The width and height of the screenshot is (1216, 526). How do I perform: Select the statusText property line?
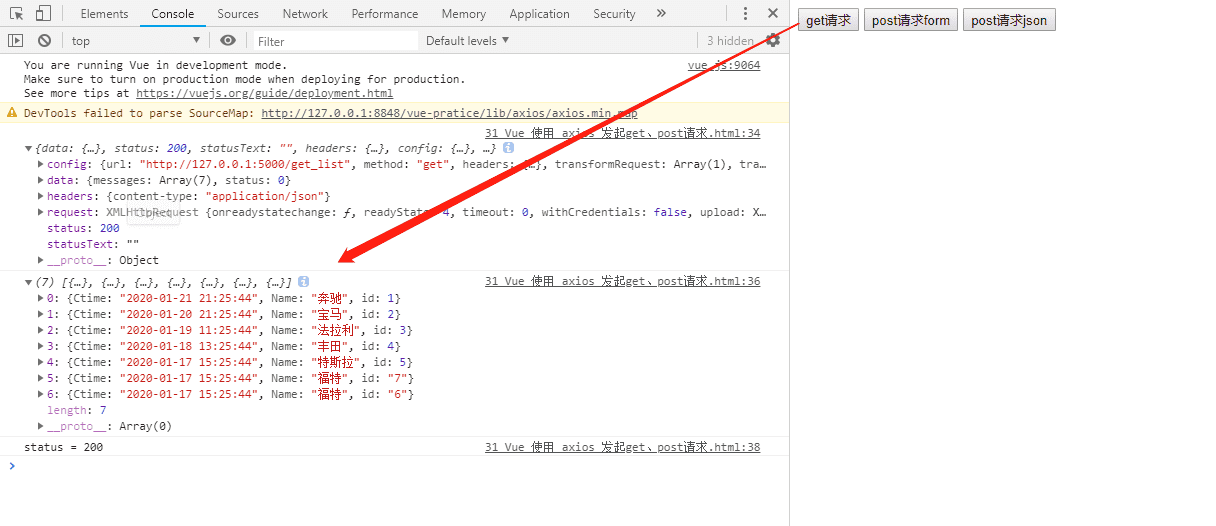93,244
